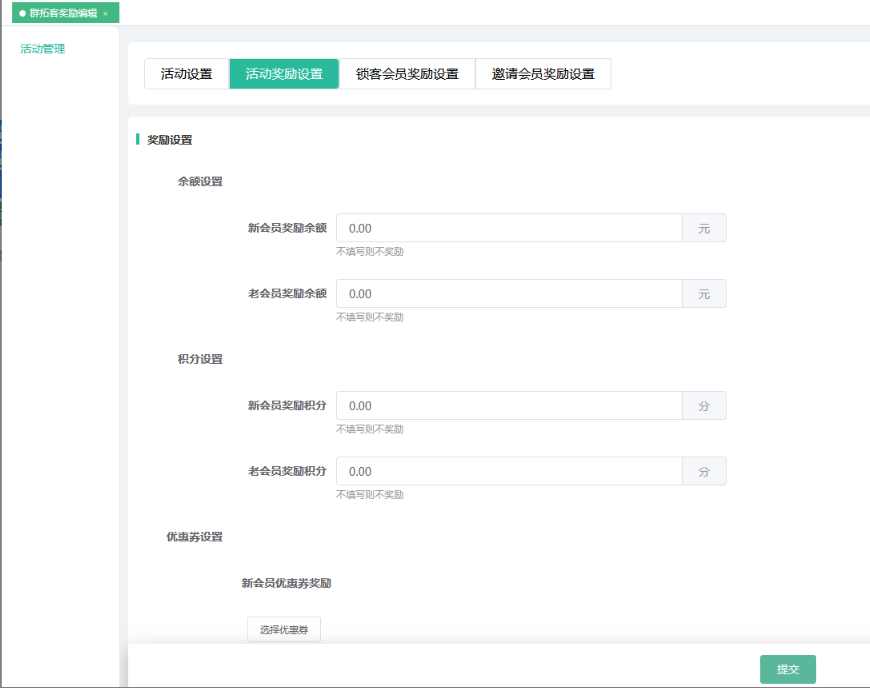
Task: Switch to the 活动设置 tab
Action: (187, 74)
